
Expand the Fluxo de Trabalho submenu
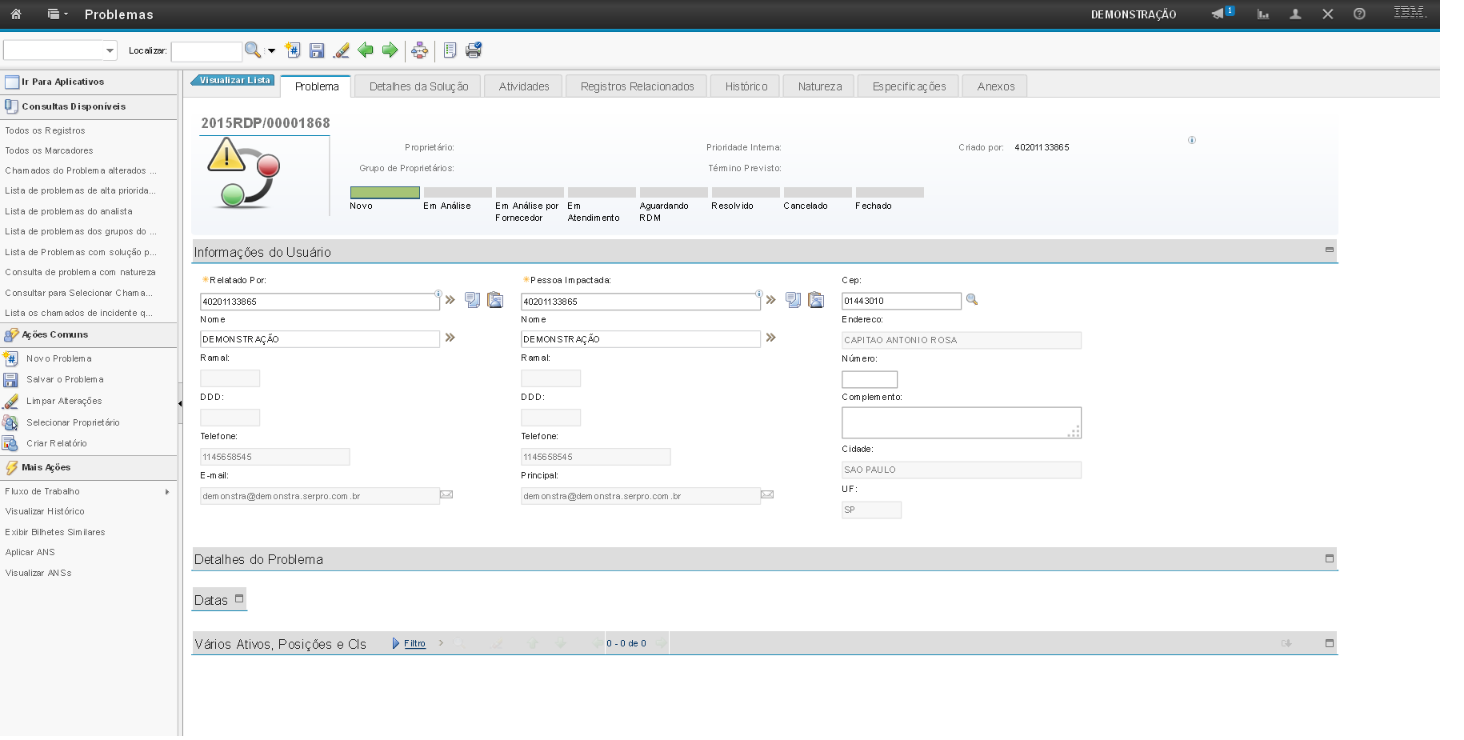click(x=167, y=492)
